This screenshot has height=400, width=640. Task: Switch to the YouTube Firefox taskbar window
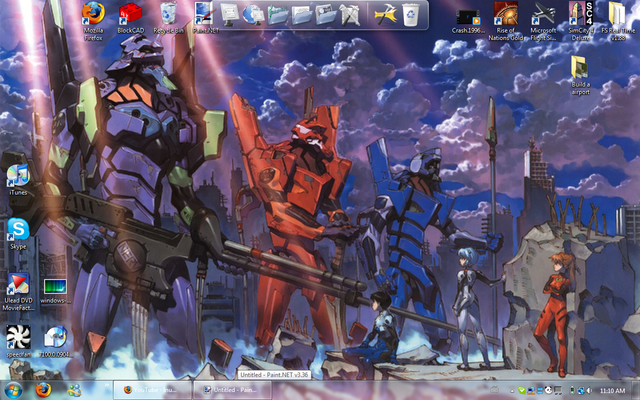[153, 390]
